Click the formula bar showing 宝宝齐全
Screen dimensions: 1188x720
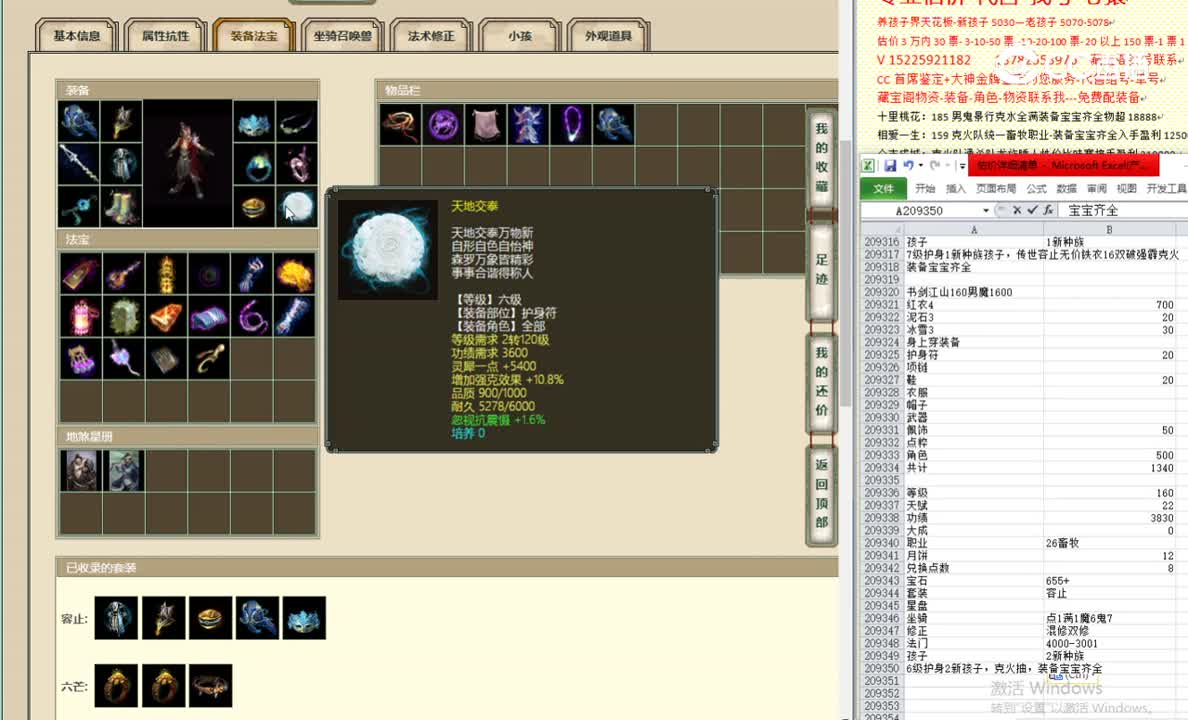[1126, 211]
